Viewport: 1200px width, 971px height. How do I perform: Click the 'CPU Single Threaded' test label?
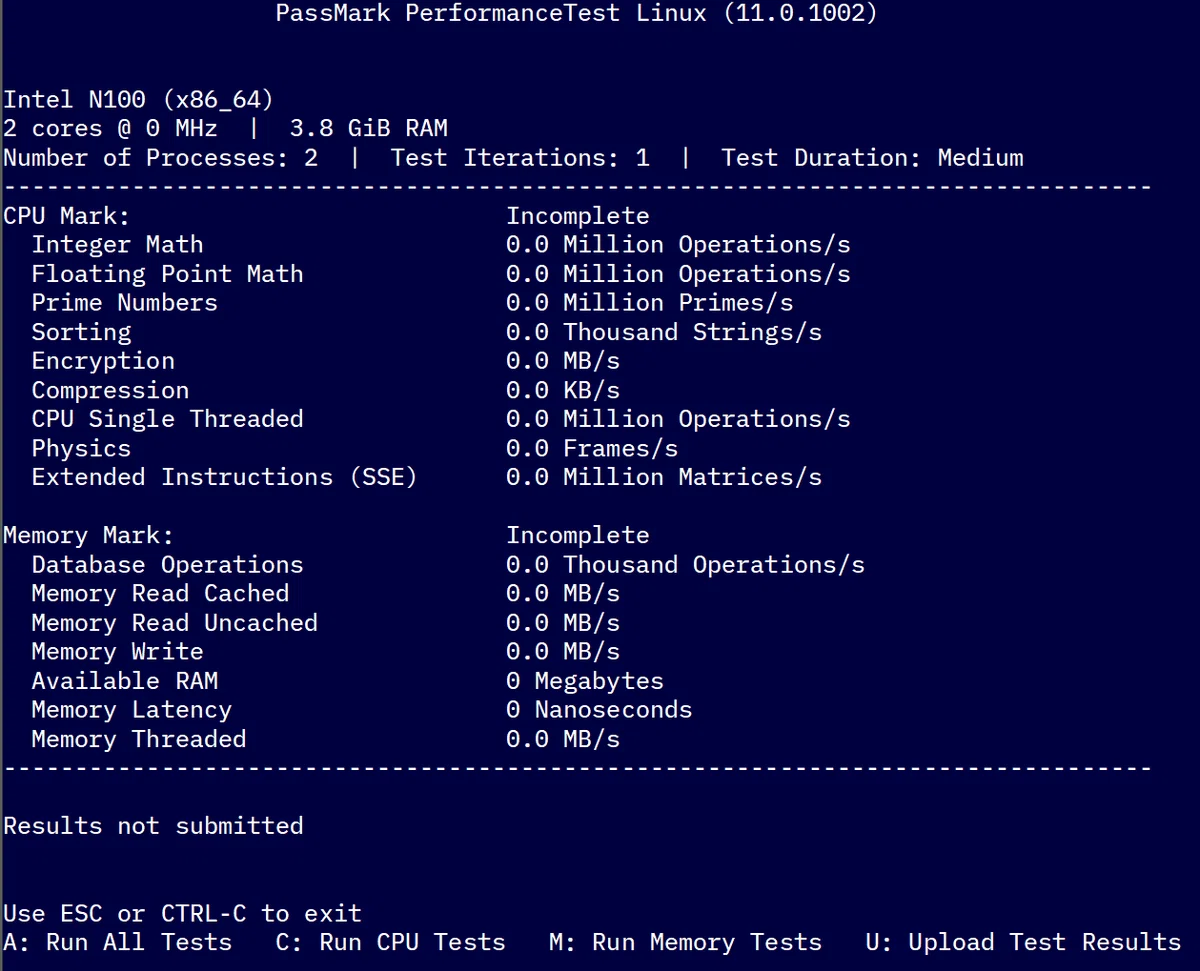coord(167,419)
